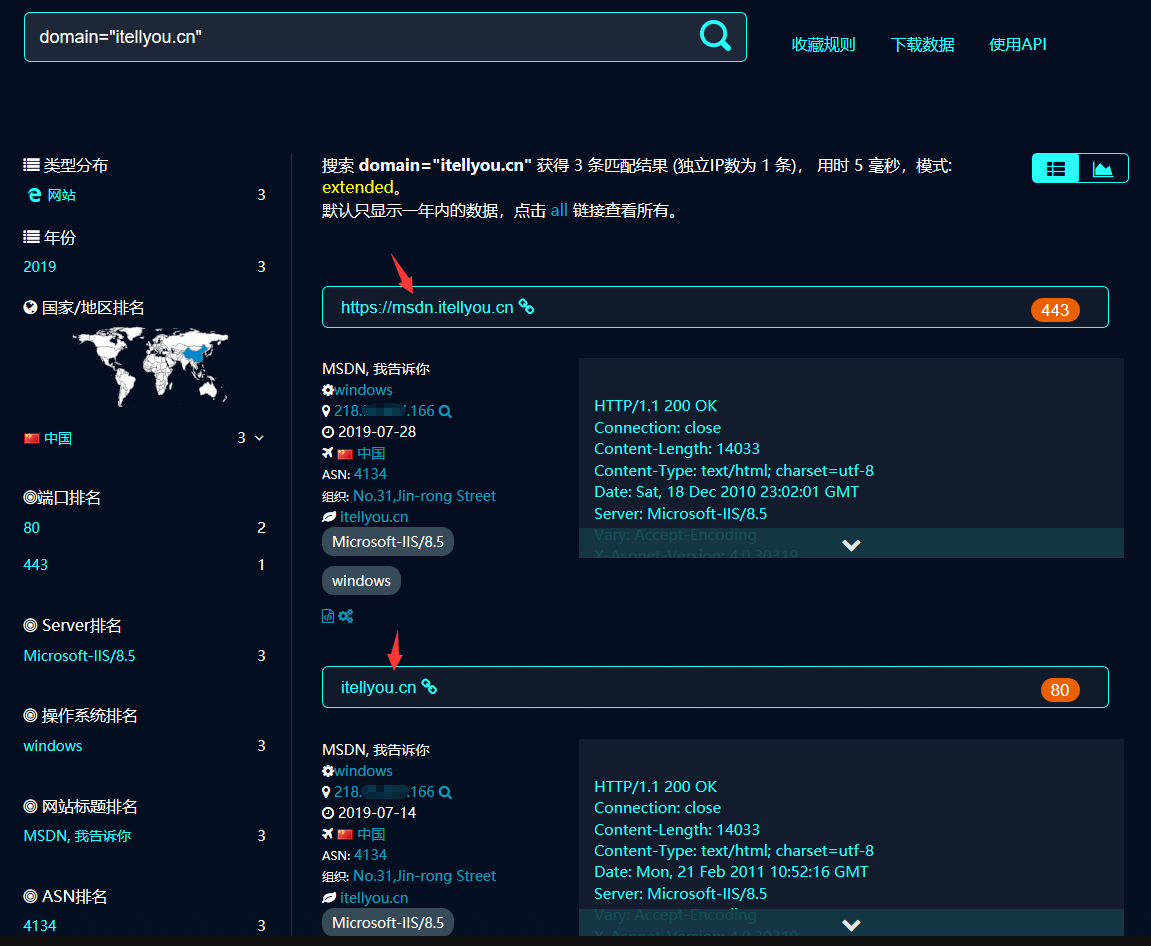Viewport: 1151px width, 946px height.
Task: Filter by port 443 in sidebar
Action: click(35, 564)
